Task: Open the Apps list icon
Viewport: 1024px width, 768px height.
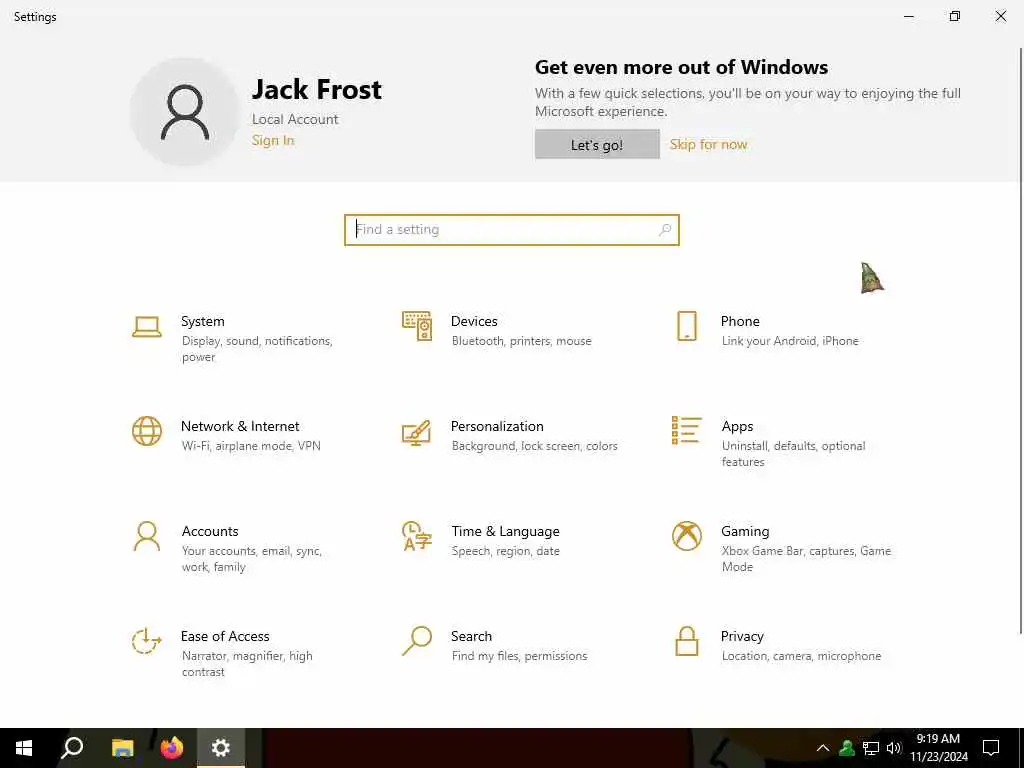Action: click(686, 430)
